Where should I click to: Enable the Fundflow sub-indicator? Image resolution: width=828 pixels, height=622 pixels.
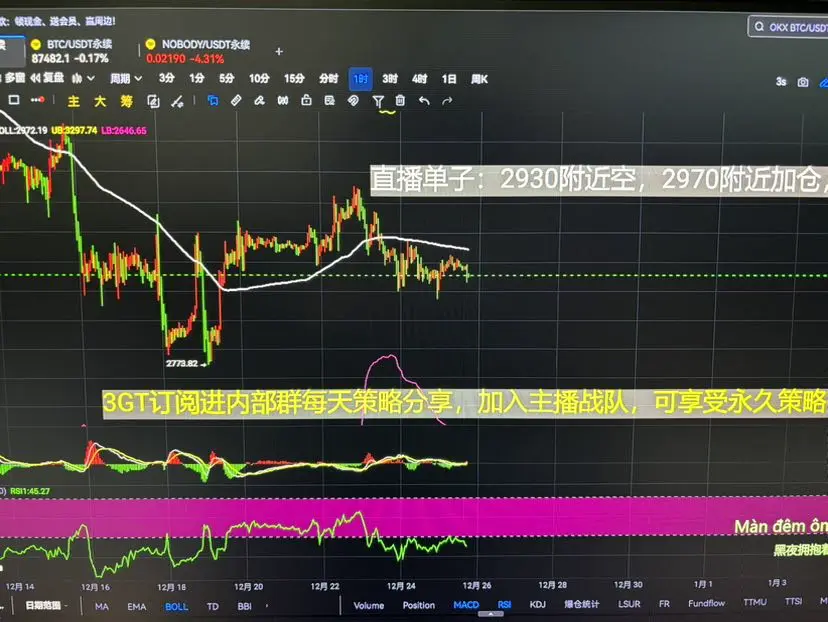click(707, 602)
